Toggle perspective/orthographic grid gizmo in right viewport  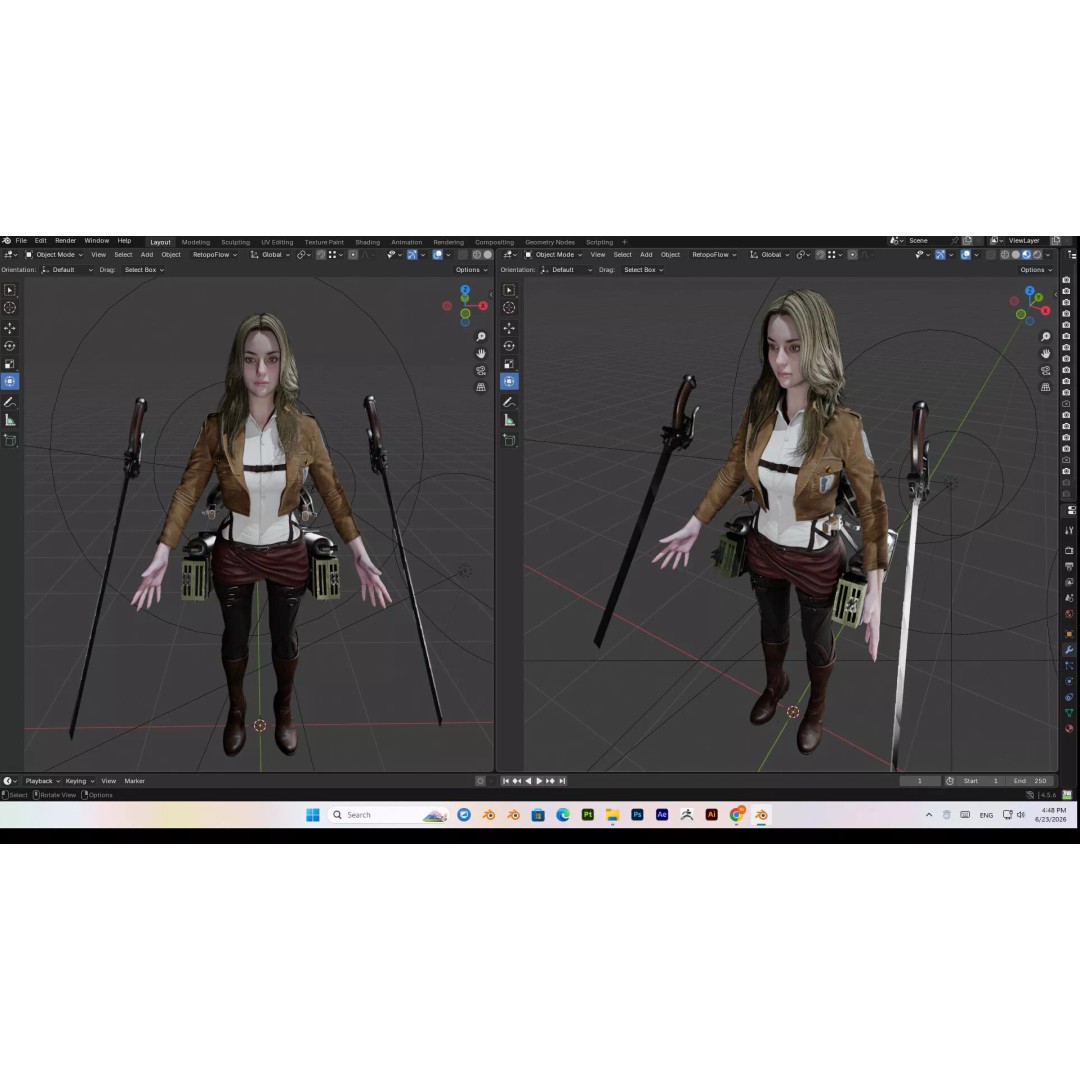[1046, 387]
